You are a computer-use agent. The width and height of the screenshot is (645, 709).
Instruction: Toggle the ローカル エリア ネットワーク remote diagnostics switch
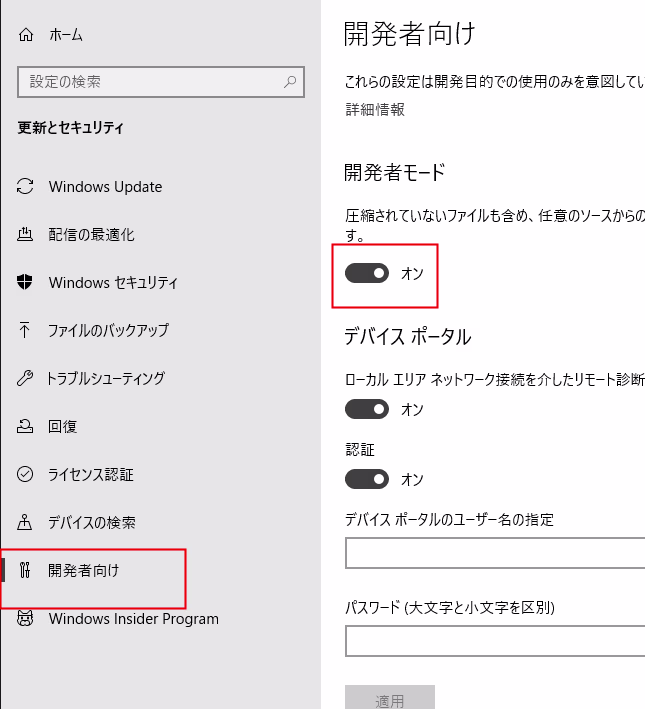coord(367,409)
